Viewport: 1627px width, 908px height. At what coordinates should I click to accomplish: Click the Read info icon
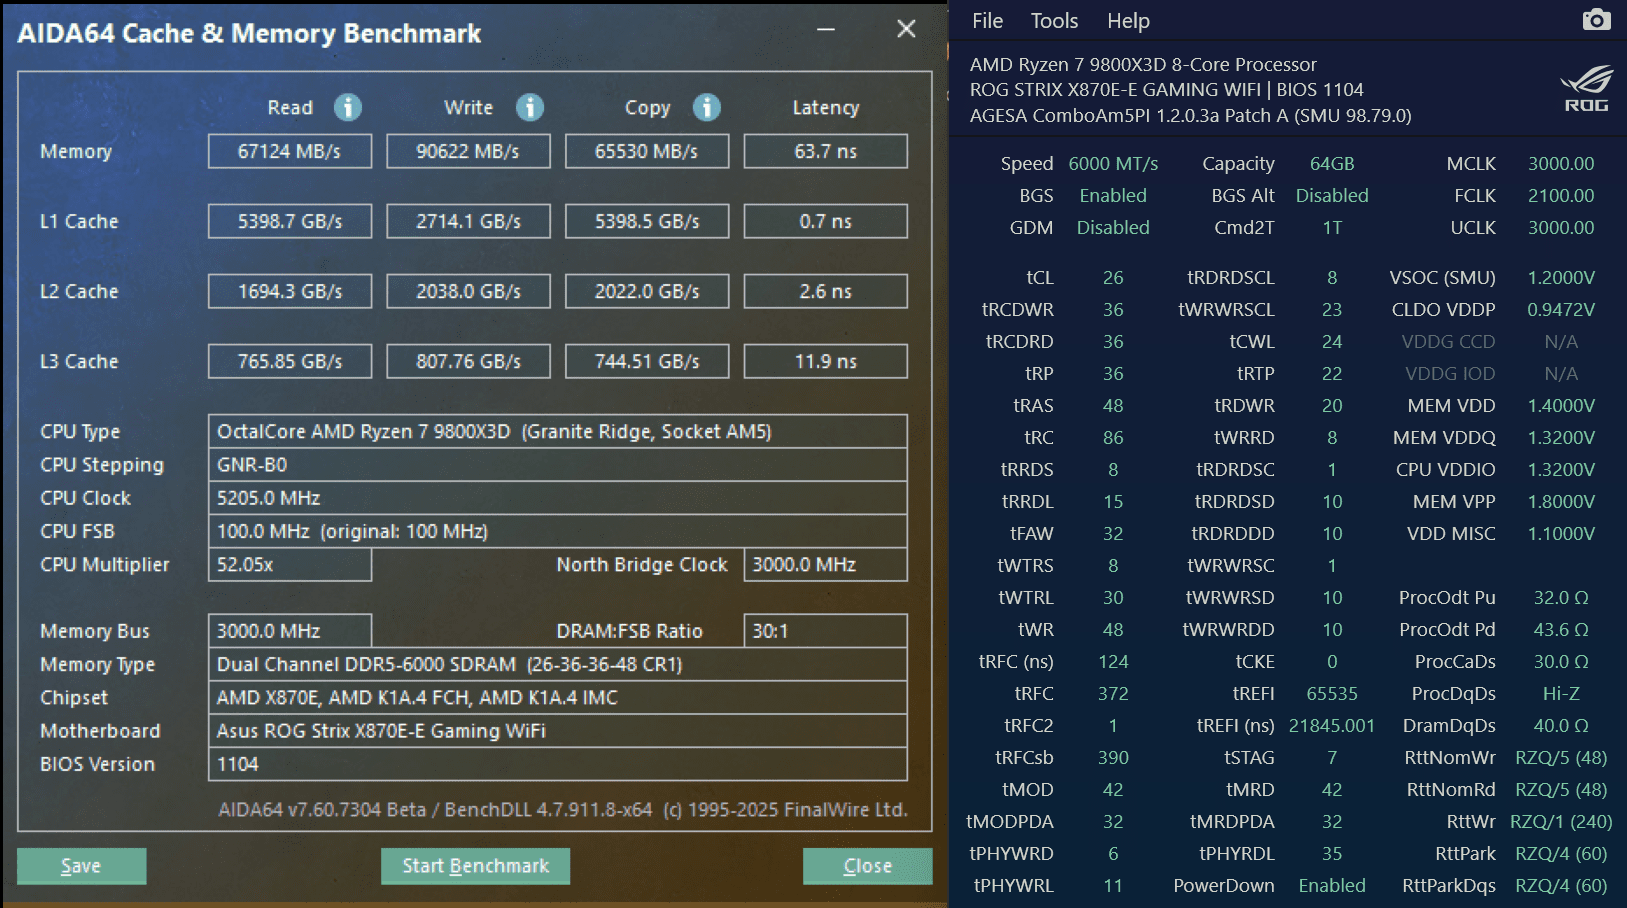point(348,107)
